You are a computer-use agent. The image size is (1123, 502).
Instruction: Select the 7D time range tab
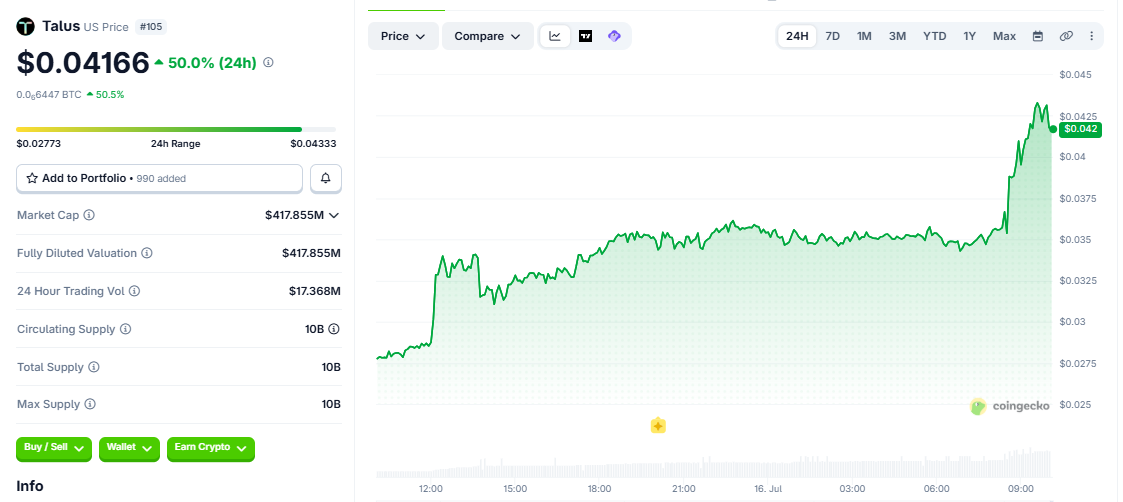pos(832,36)
